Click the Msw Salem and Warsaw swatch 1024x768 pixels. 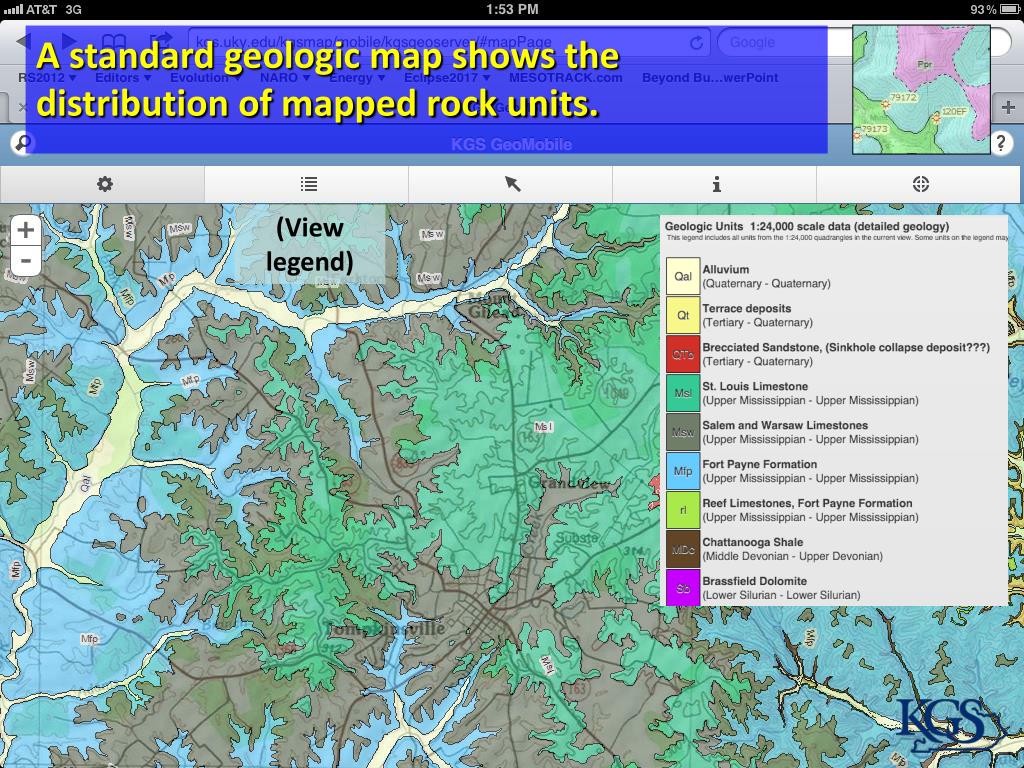(683, 432)
